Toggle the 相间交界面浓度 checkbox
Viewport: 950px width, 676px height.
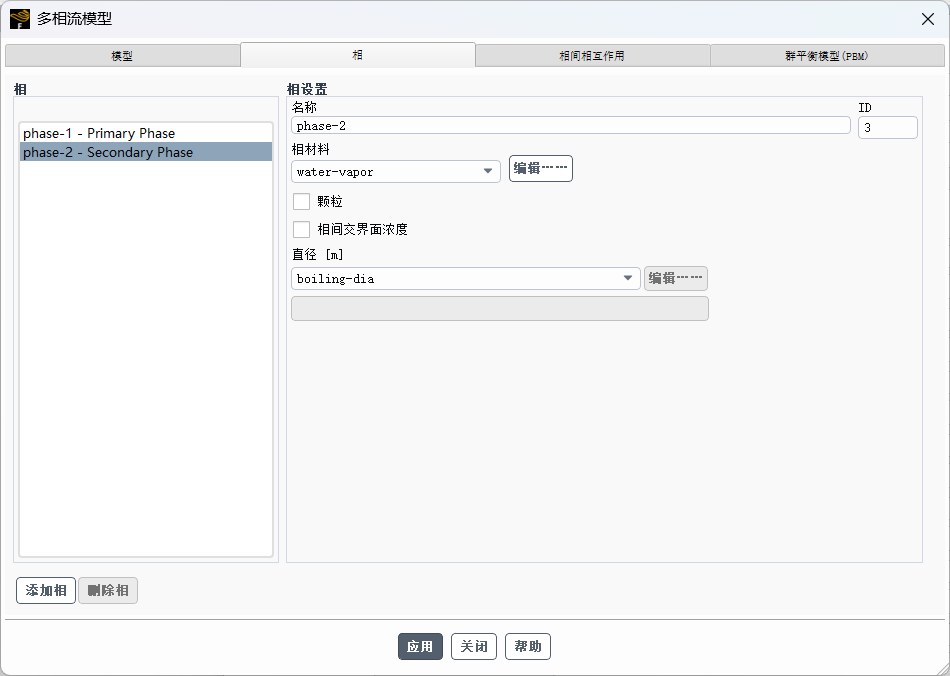click(x=301, y=230)
